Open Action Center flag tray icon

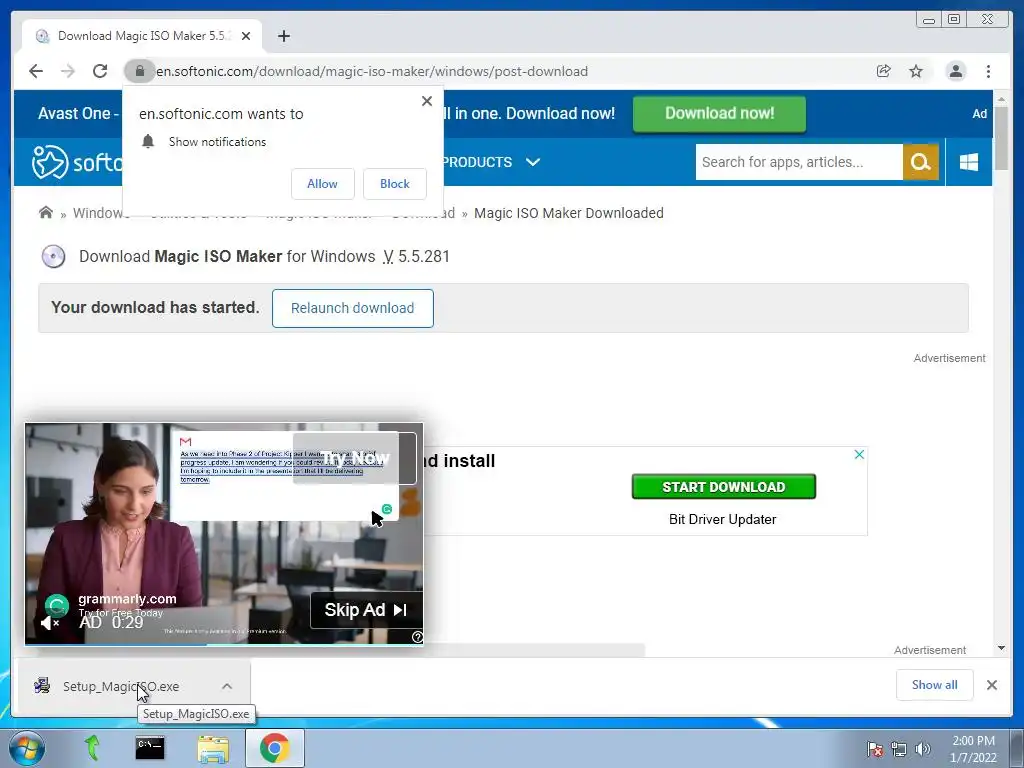pyautogui.click(x=874, y=750)
